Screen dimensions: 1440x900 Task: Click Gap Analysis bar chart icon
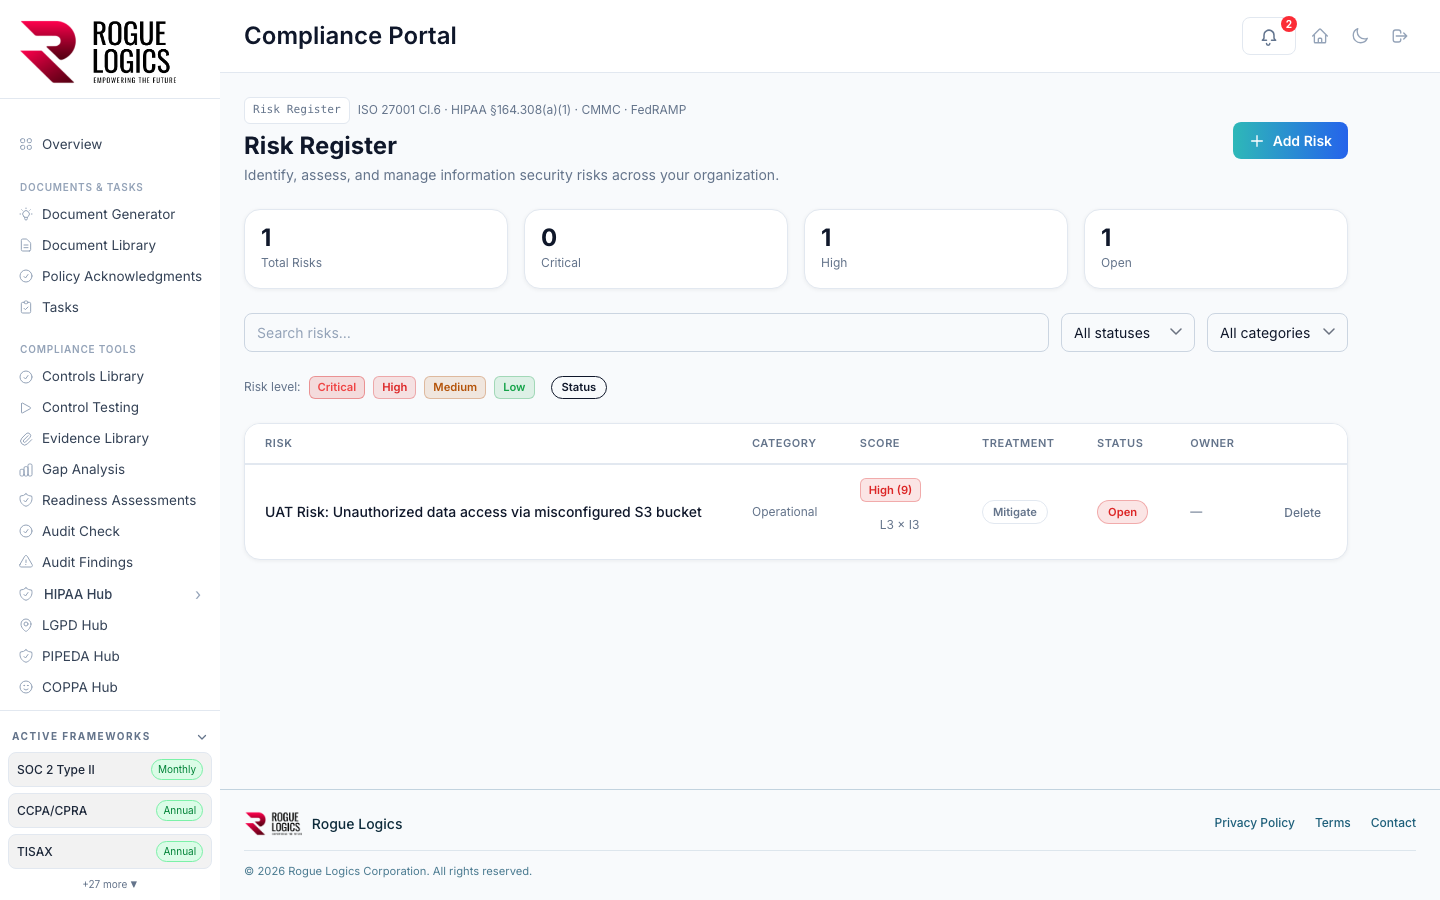[26, 469]
